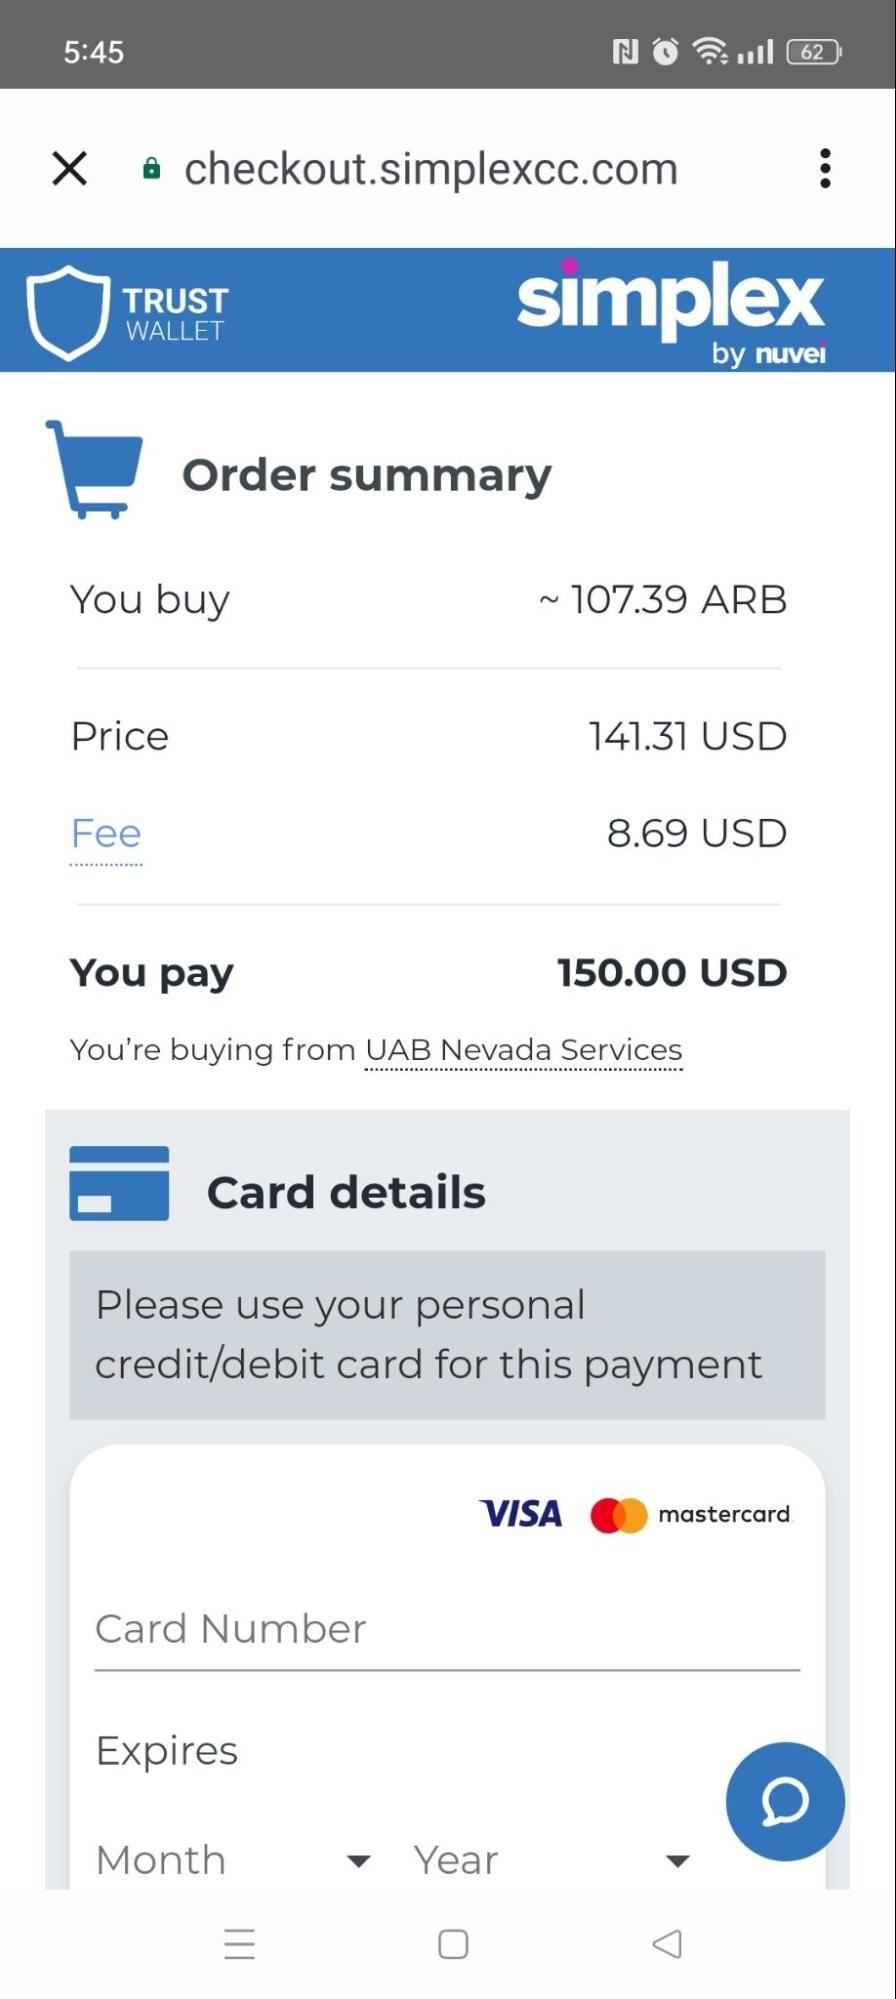This screenshot has height=1999, width=896.
Task: Focus the Card Number field
Action: pyautogui.click(x=447, y=1629)
